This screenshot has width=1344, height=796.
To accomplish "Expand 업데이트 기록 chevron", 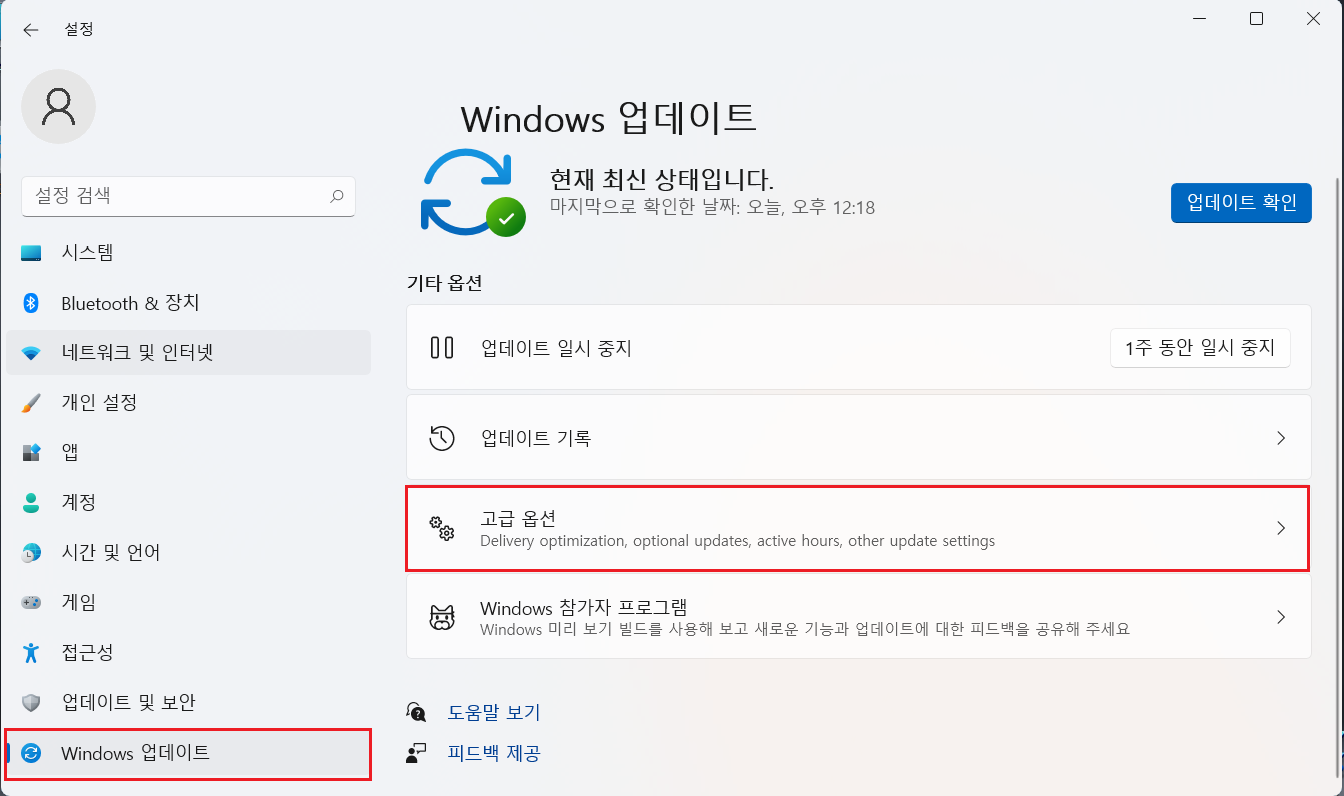I will pyautogui.click(x=1281, y=438).
